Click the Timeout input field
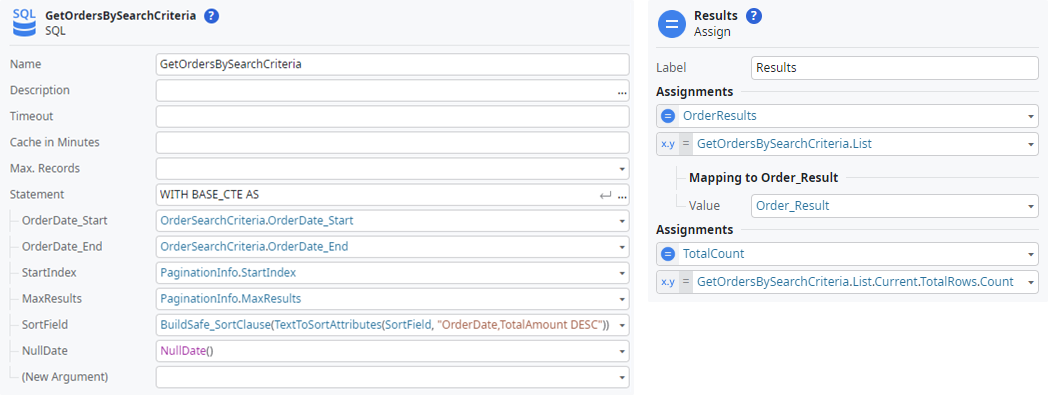Image resolution: width=1048 pixels, height=395 pixels. tap(392, 116)
